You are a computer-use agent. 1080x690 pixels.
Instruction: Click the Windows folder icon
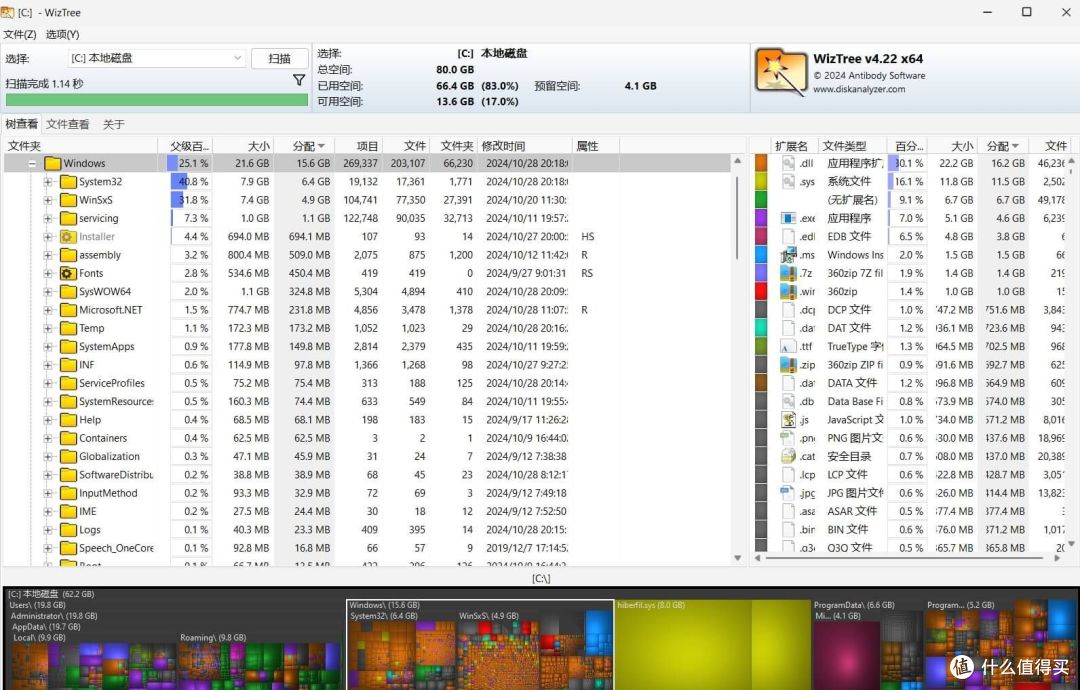click(x=52, y=163)
